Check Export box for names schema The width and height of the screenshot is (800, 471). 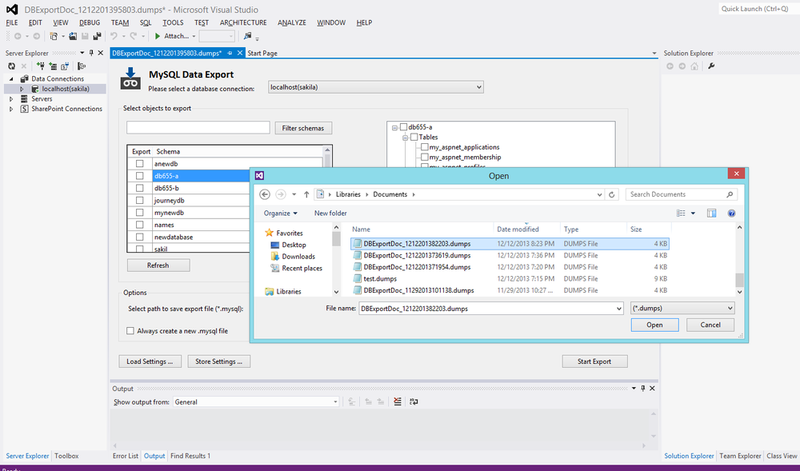click(x=139, y=225)
